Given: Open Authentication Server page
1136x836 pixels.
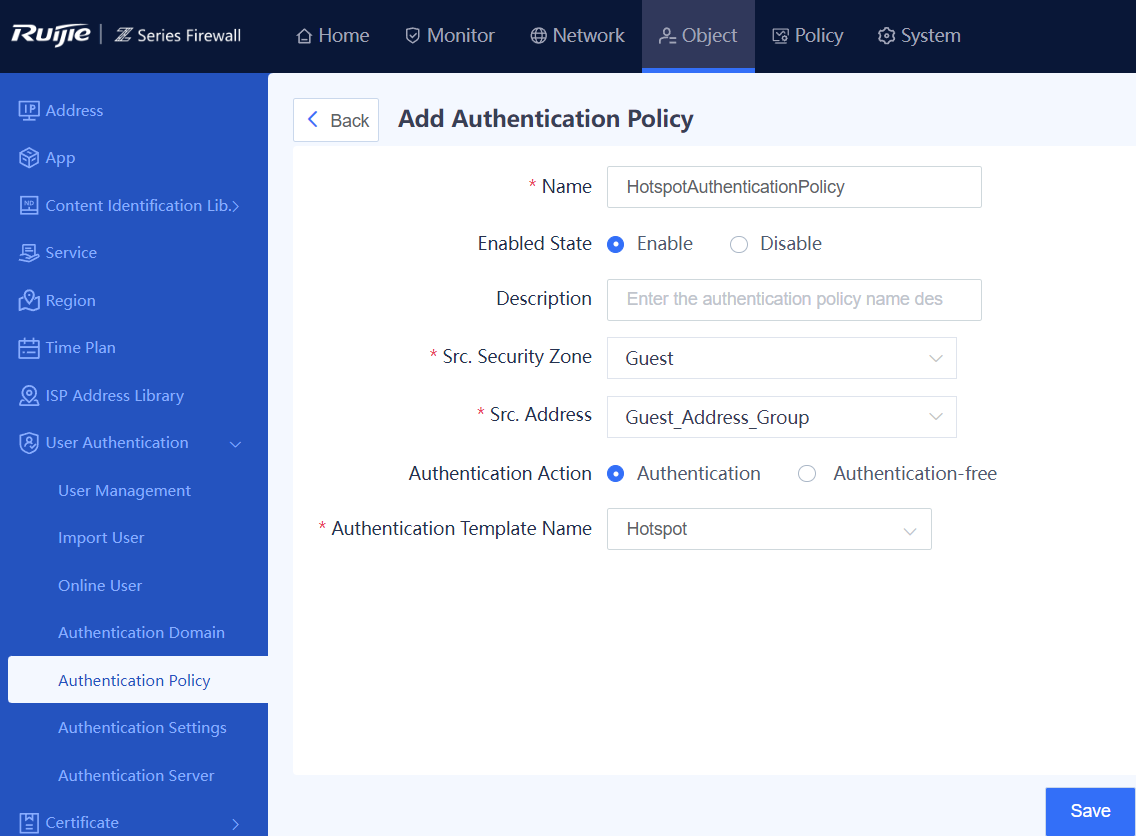Looking at the screenshot, I should tap(136, 775).
